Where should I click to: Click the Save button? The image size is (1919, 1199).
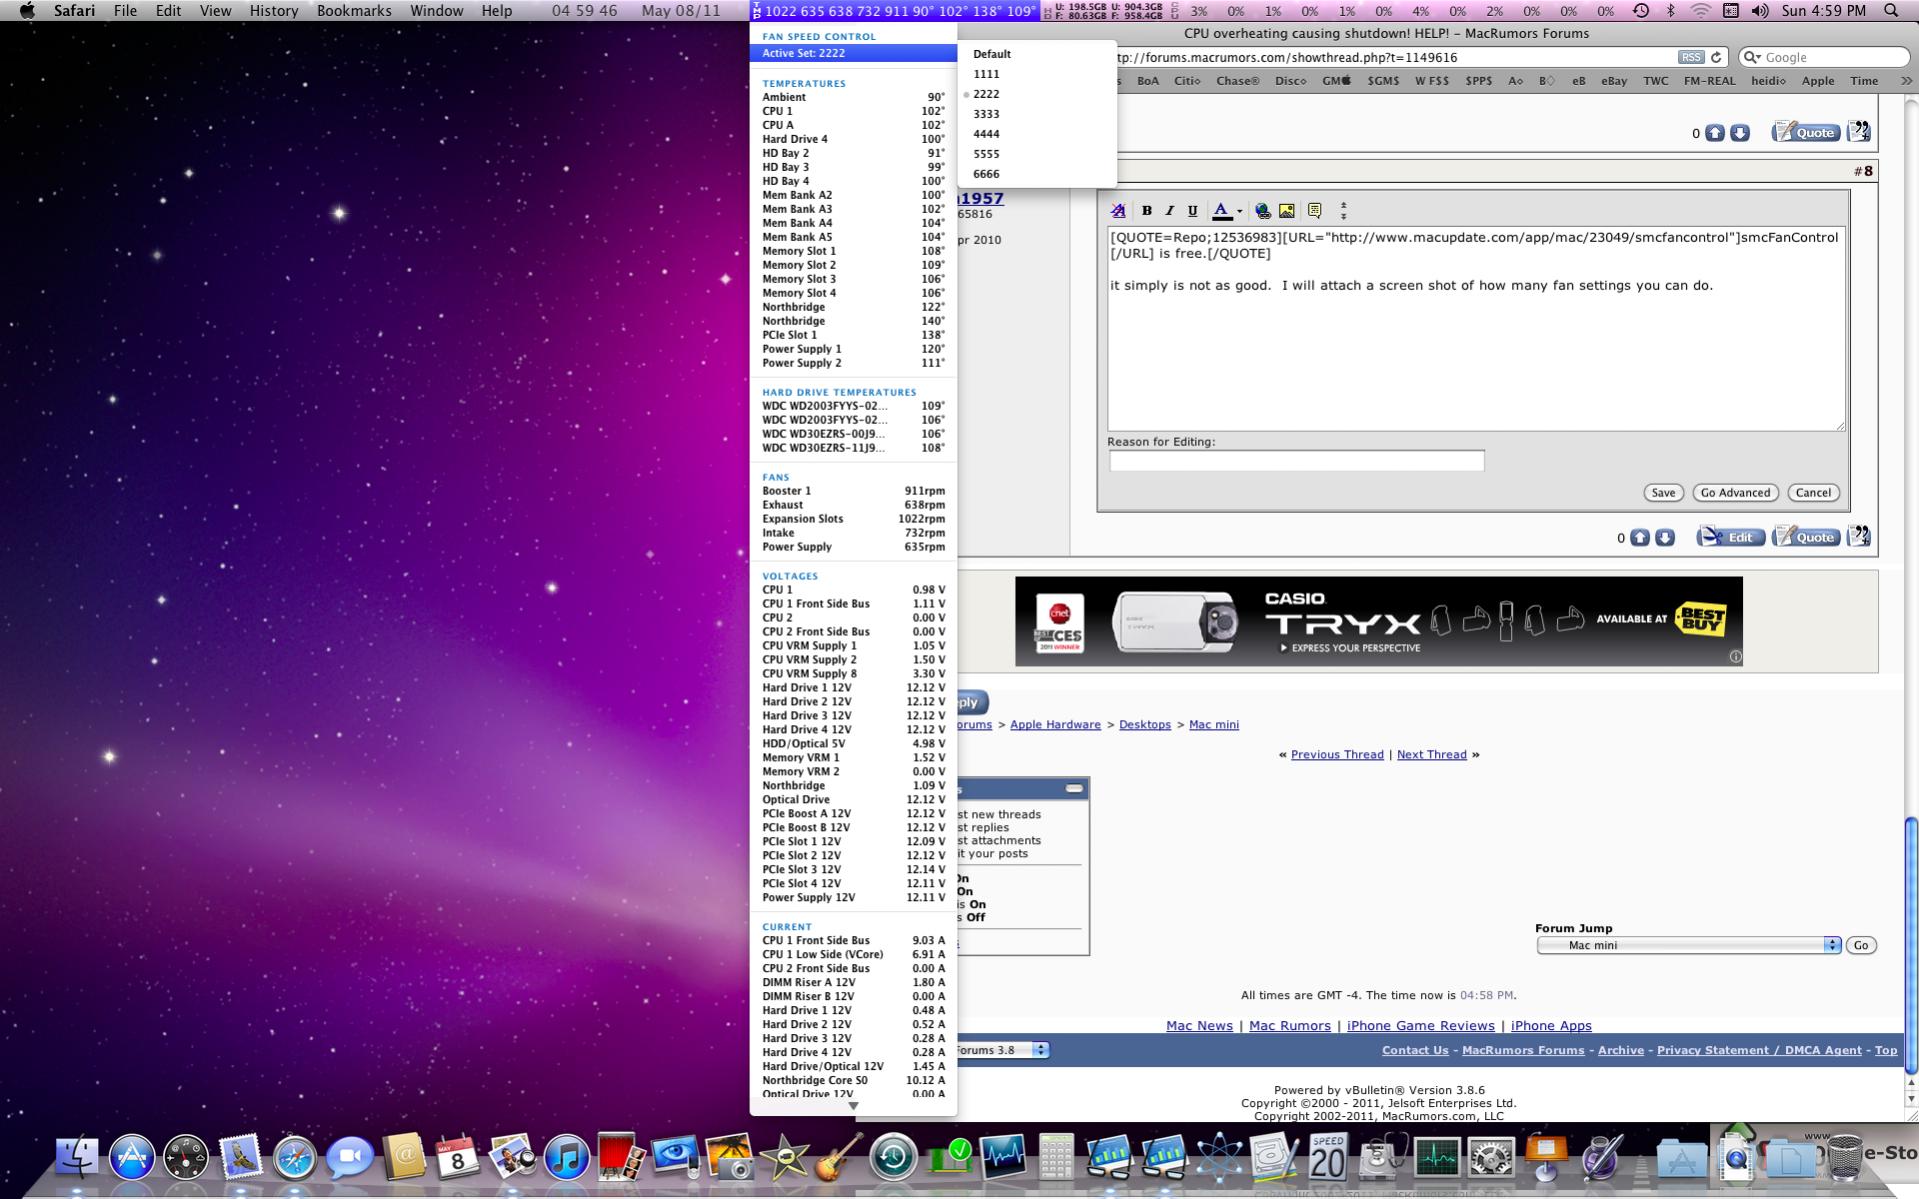click(x=1663, y=493)
